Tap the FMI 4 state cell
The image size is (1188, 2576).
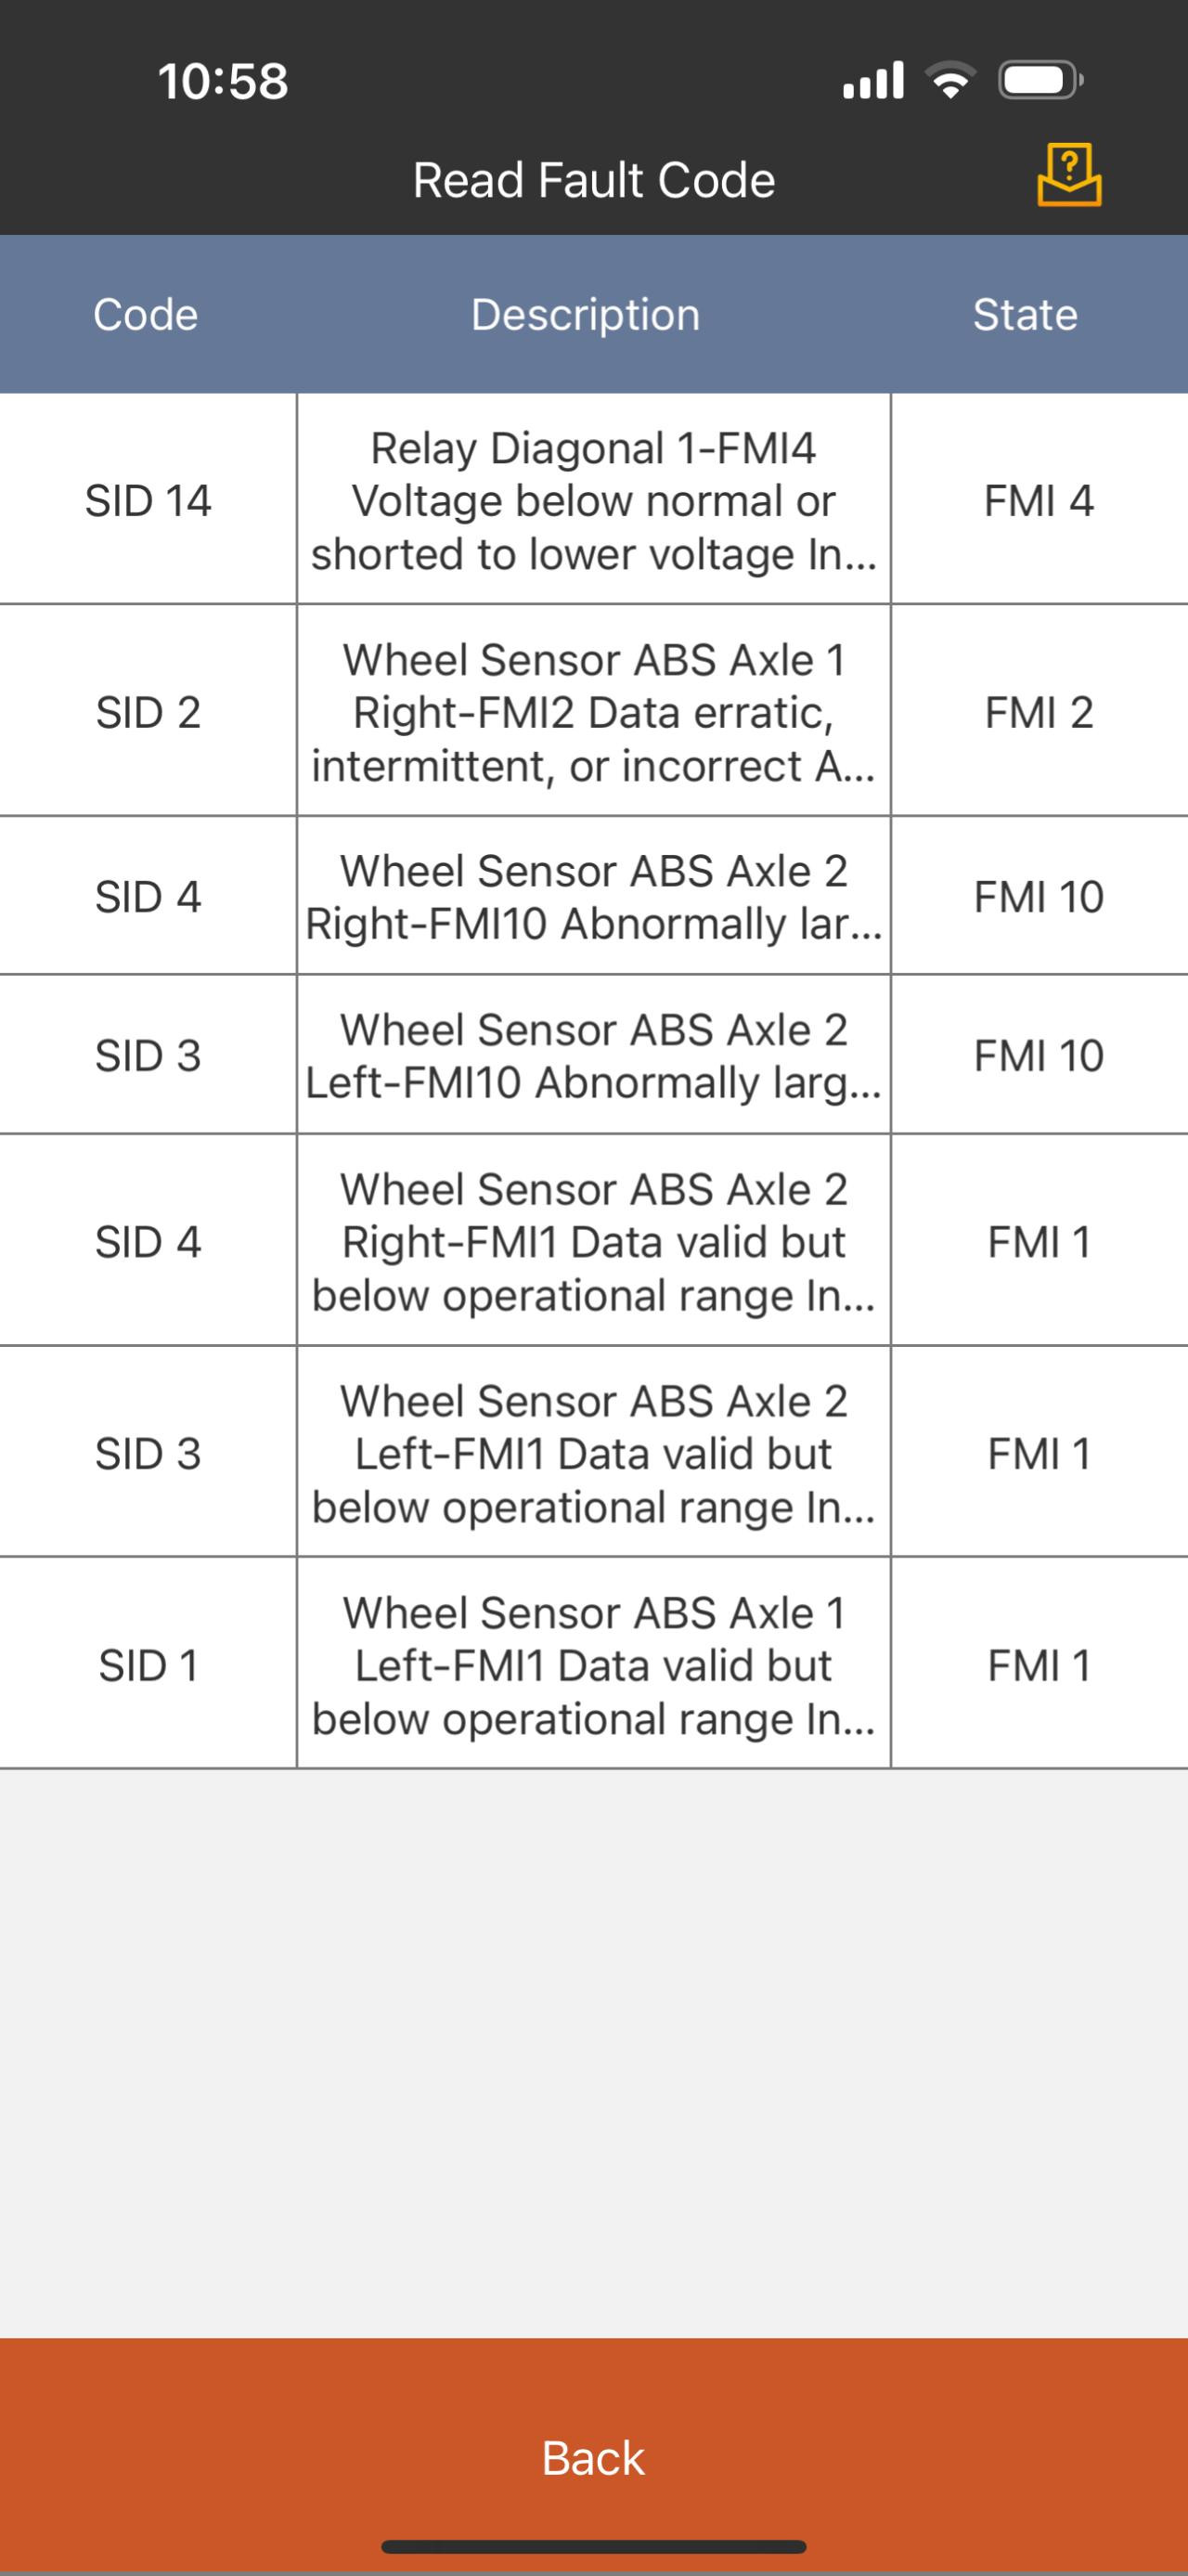[x=1039, y=500]
